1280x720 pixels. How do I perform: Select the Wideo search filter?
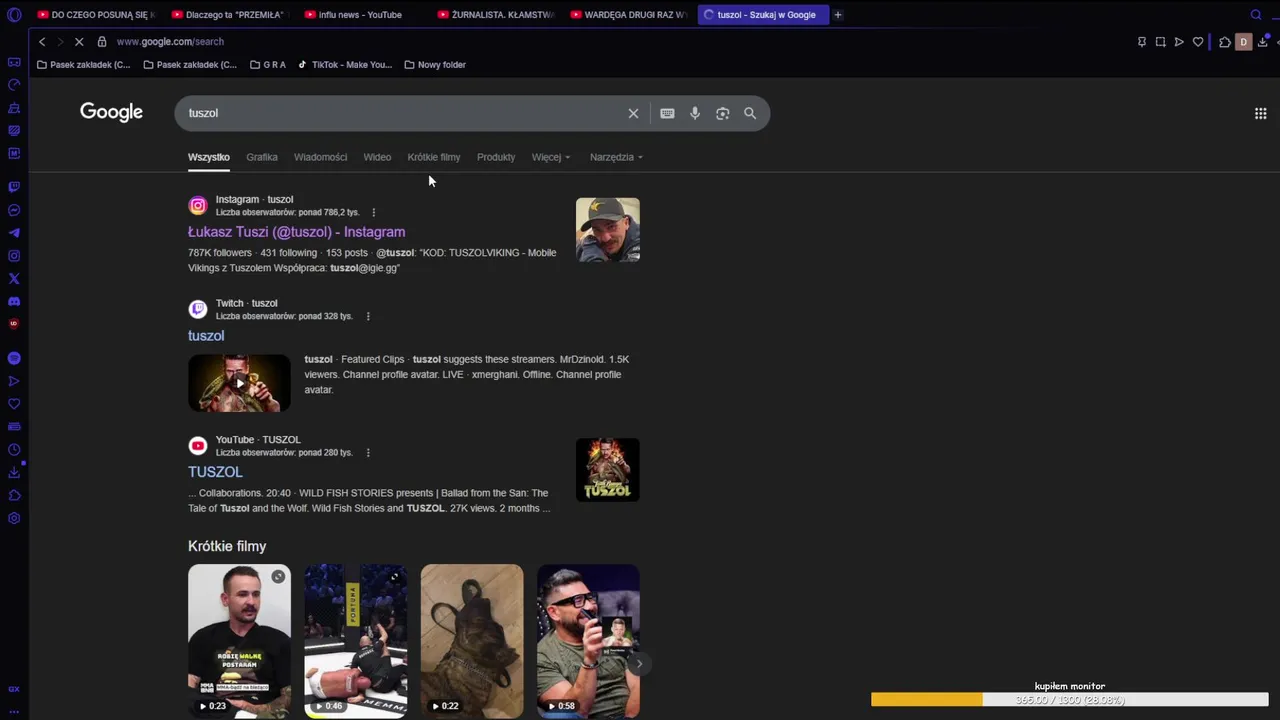click(x=377, y=157)
